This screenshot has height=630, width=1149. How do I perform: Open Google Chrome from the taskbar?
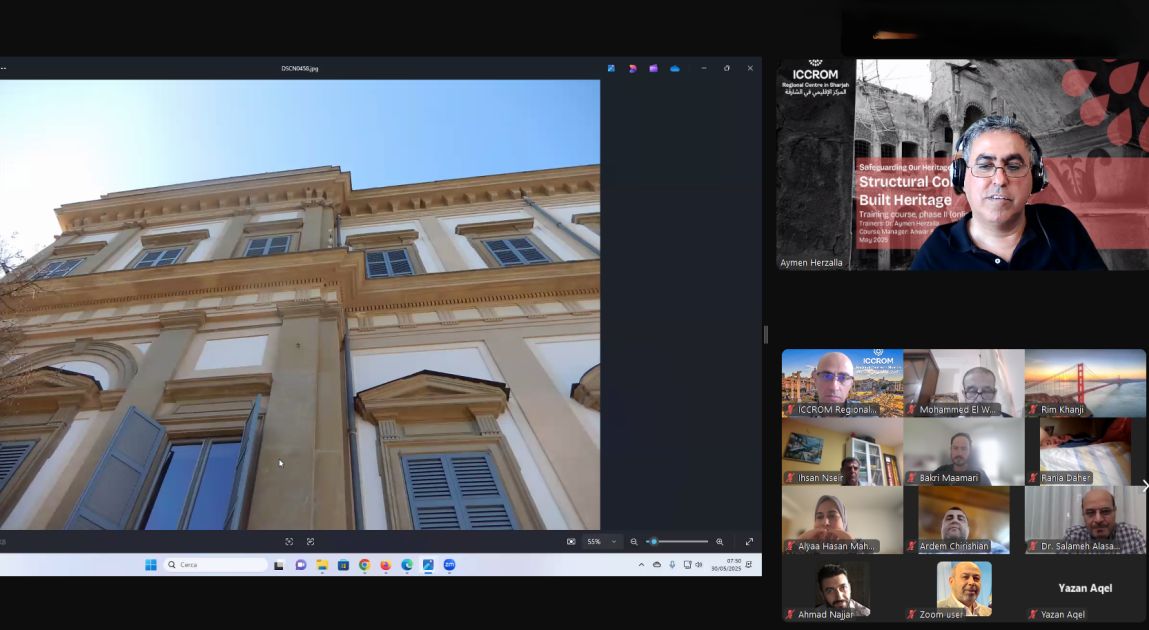[x=364, y=565]
